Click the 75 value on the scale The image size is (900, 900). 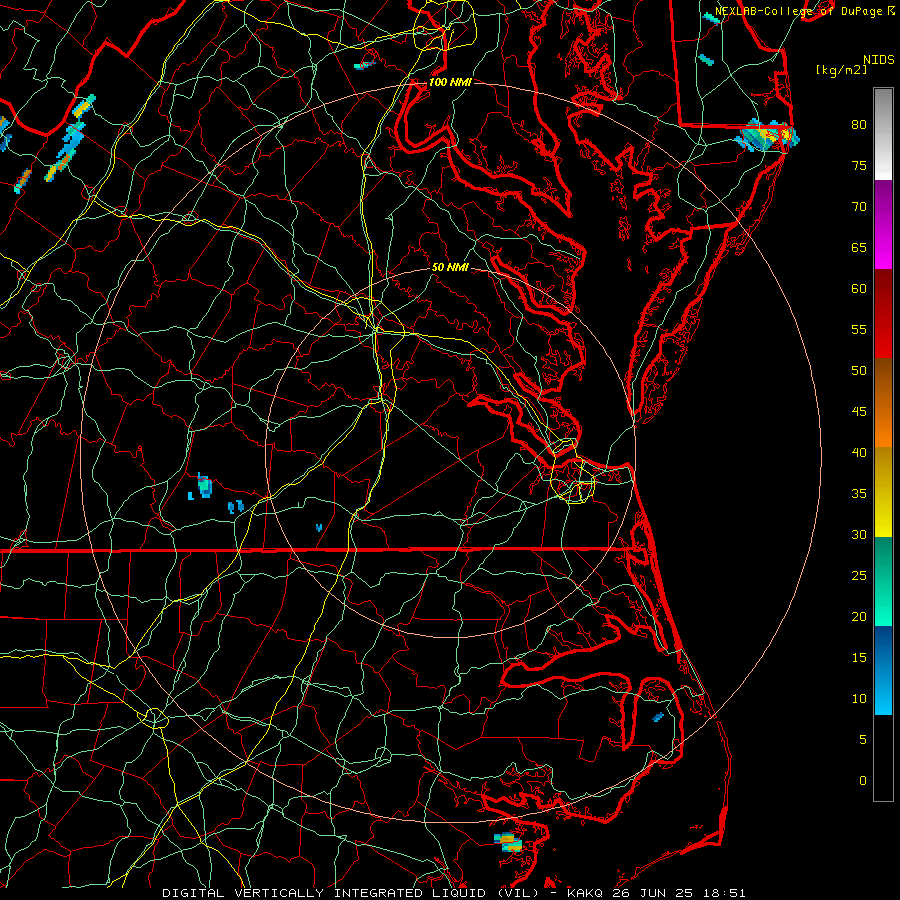tap(859, 165)
